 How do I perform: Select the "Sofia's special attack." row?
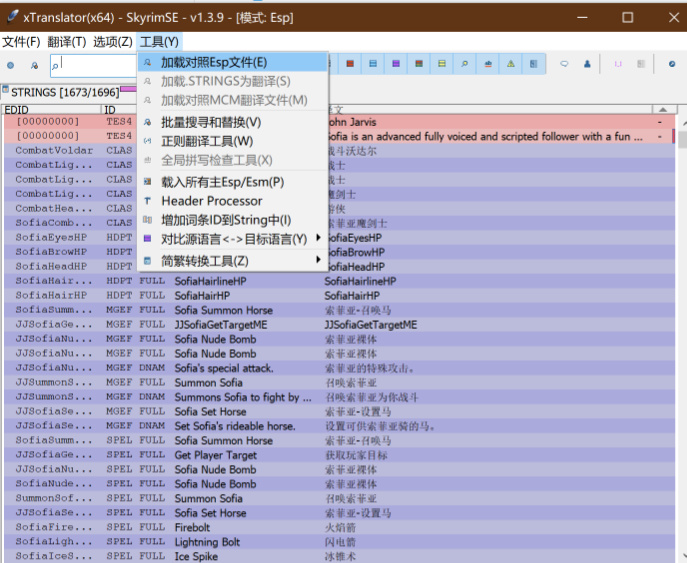pos(340,368)
